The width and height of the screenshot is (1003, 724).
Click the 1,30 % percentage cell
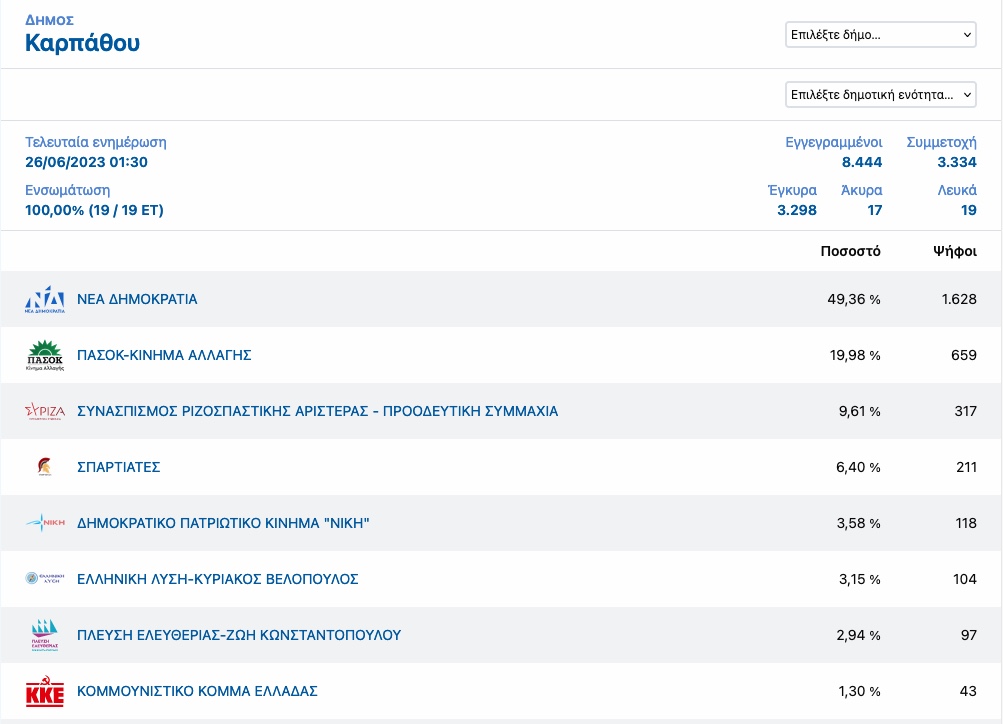(859, 691)
